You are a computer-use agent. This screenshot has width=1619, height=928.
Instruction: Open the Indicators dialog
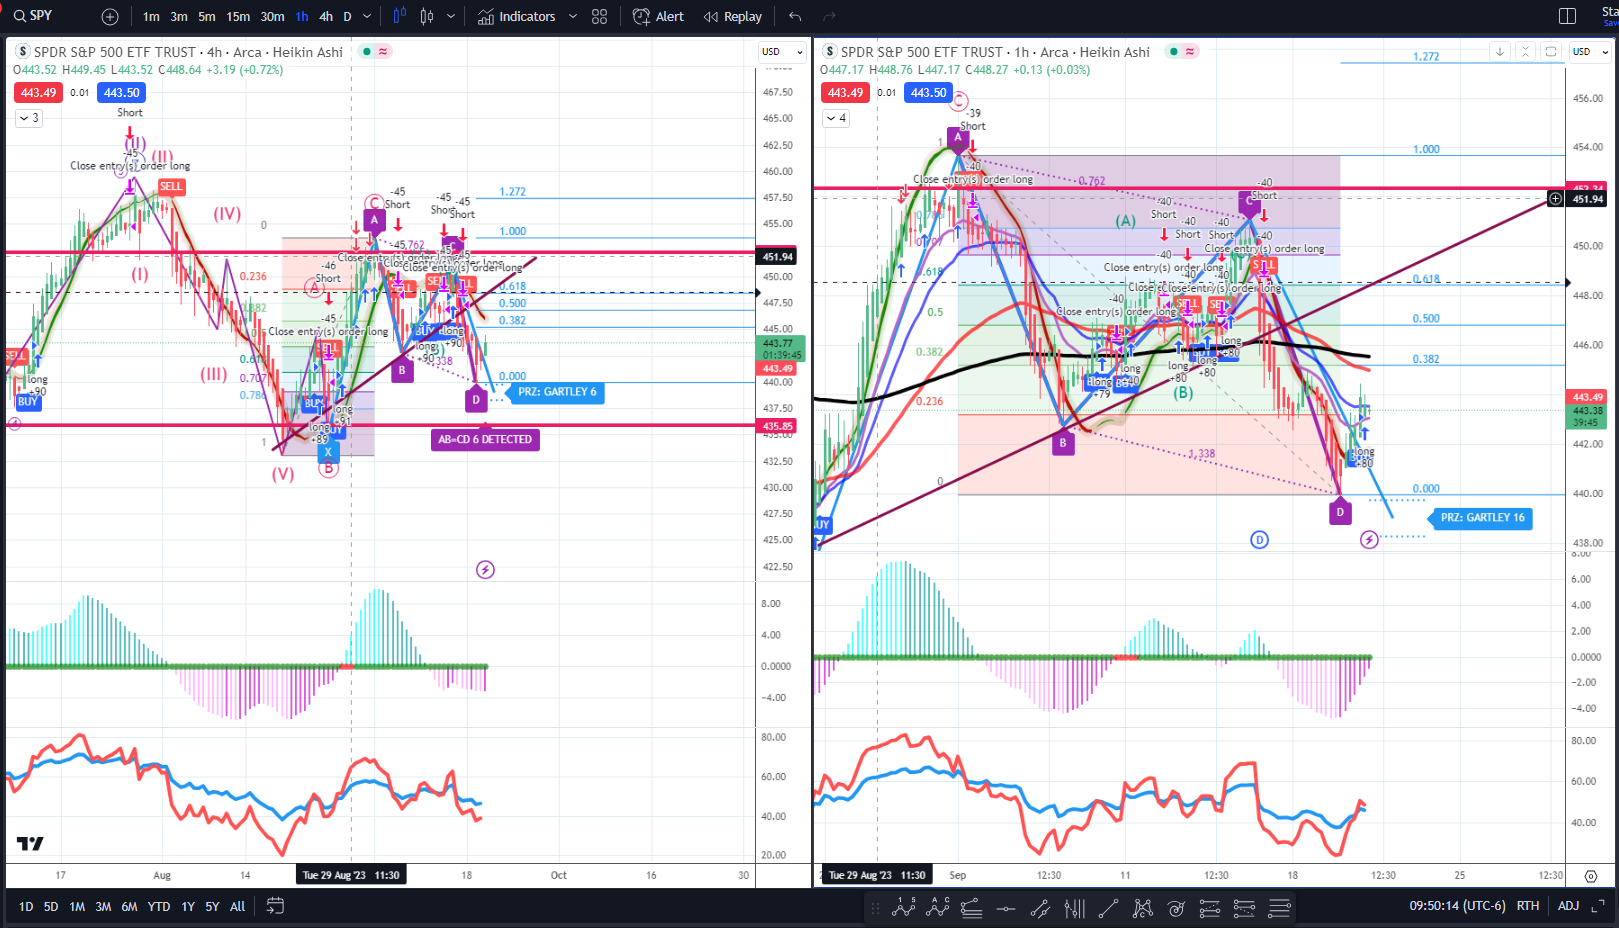(x=516, y=17)
